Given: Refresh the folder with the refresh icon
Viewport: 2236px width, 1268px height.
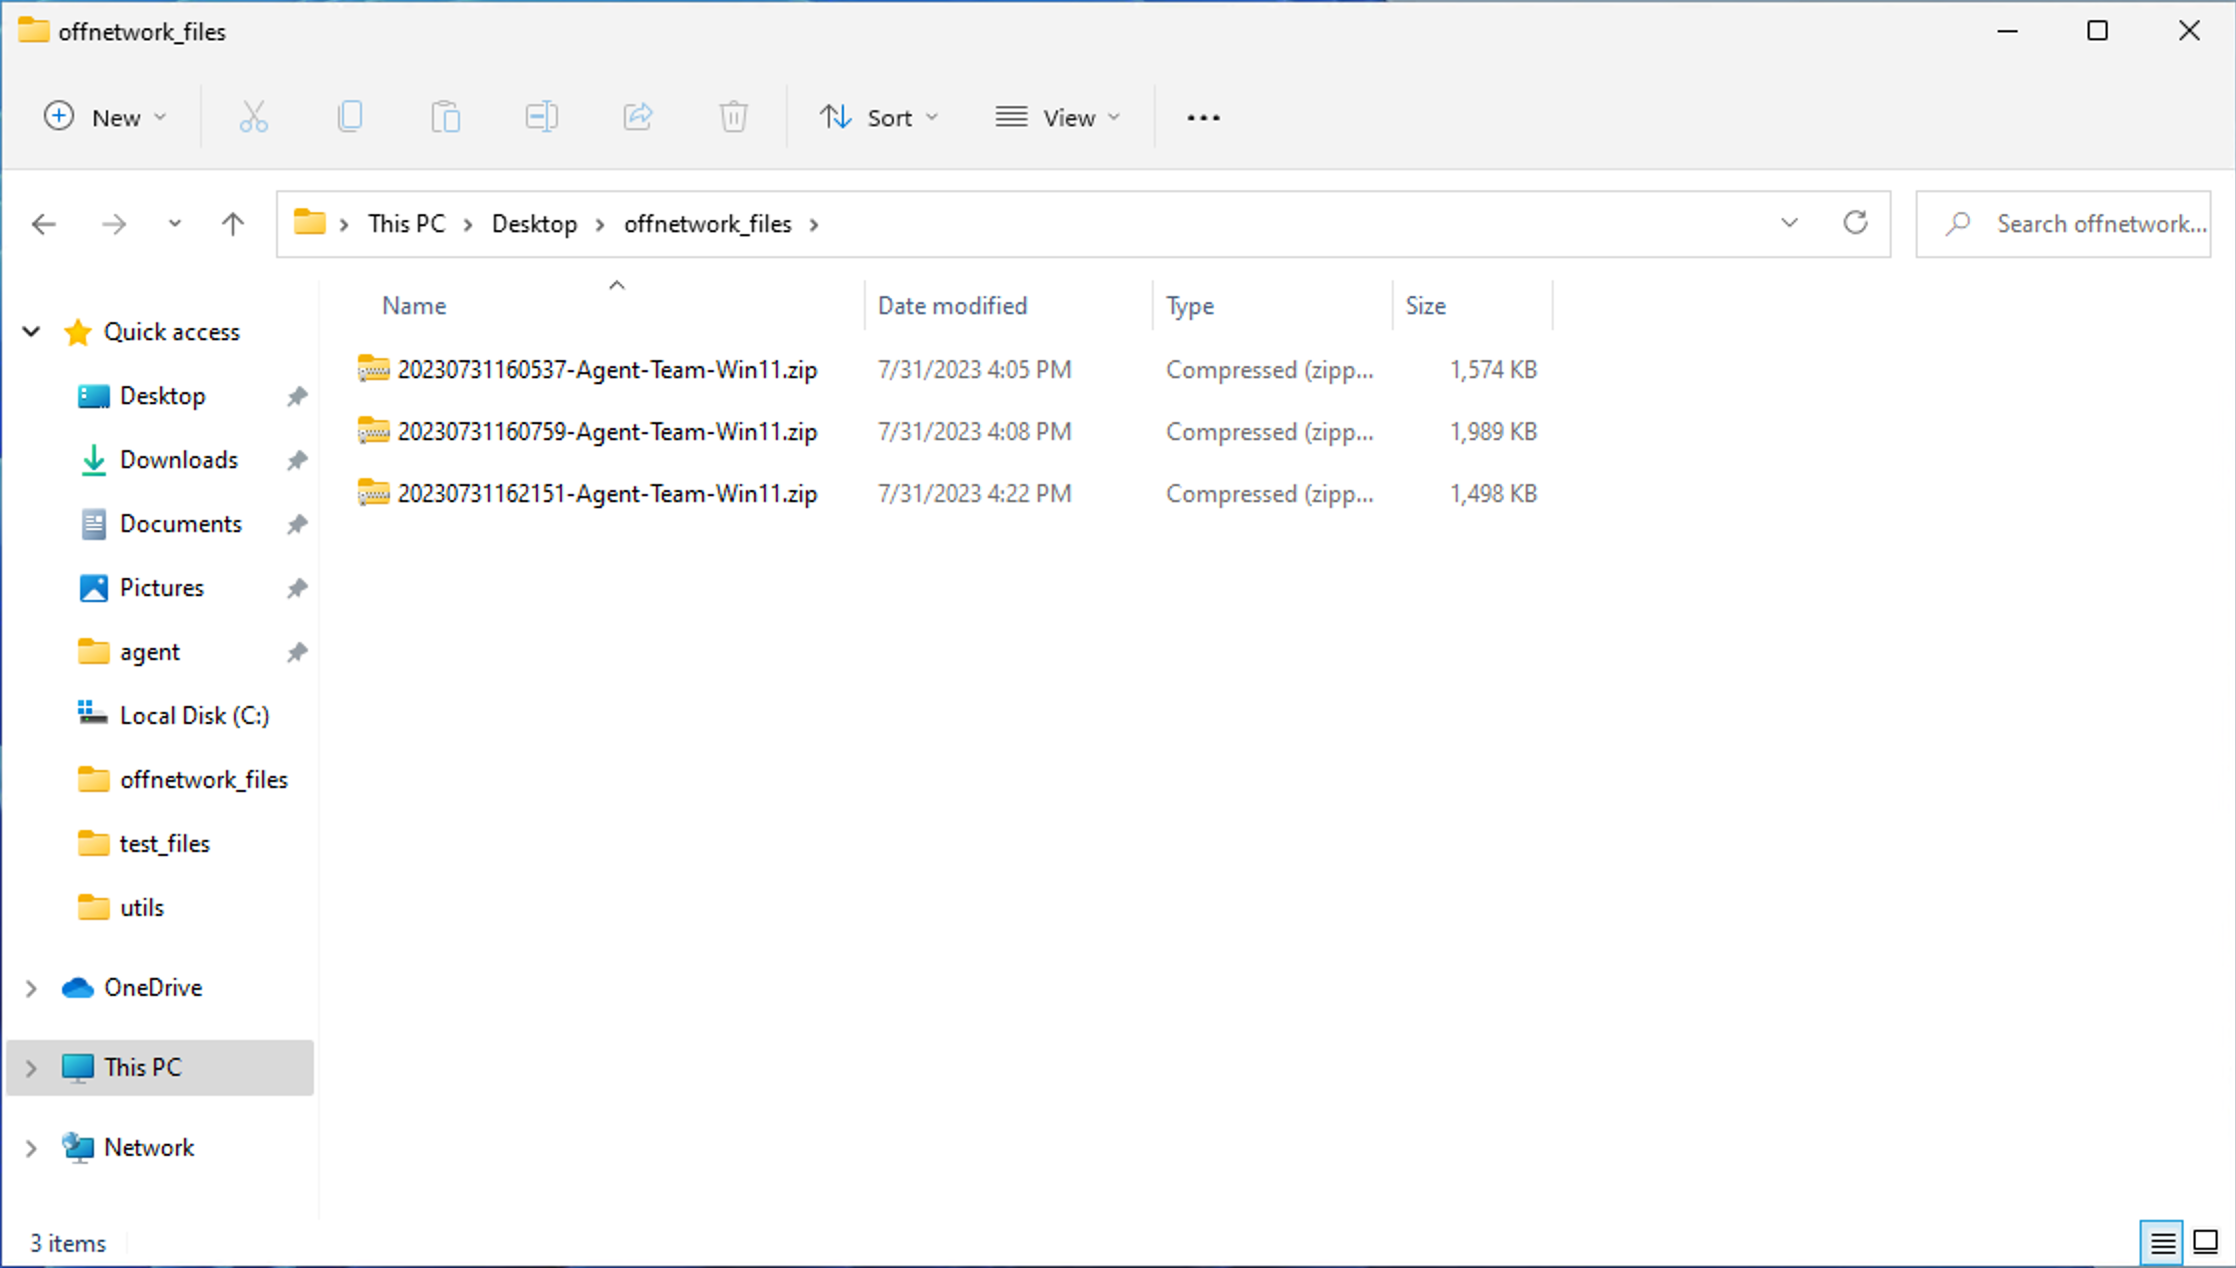Looking at the screenshot, I should pos(1855,223).
